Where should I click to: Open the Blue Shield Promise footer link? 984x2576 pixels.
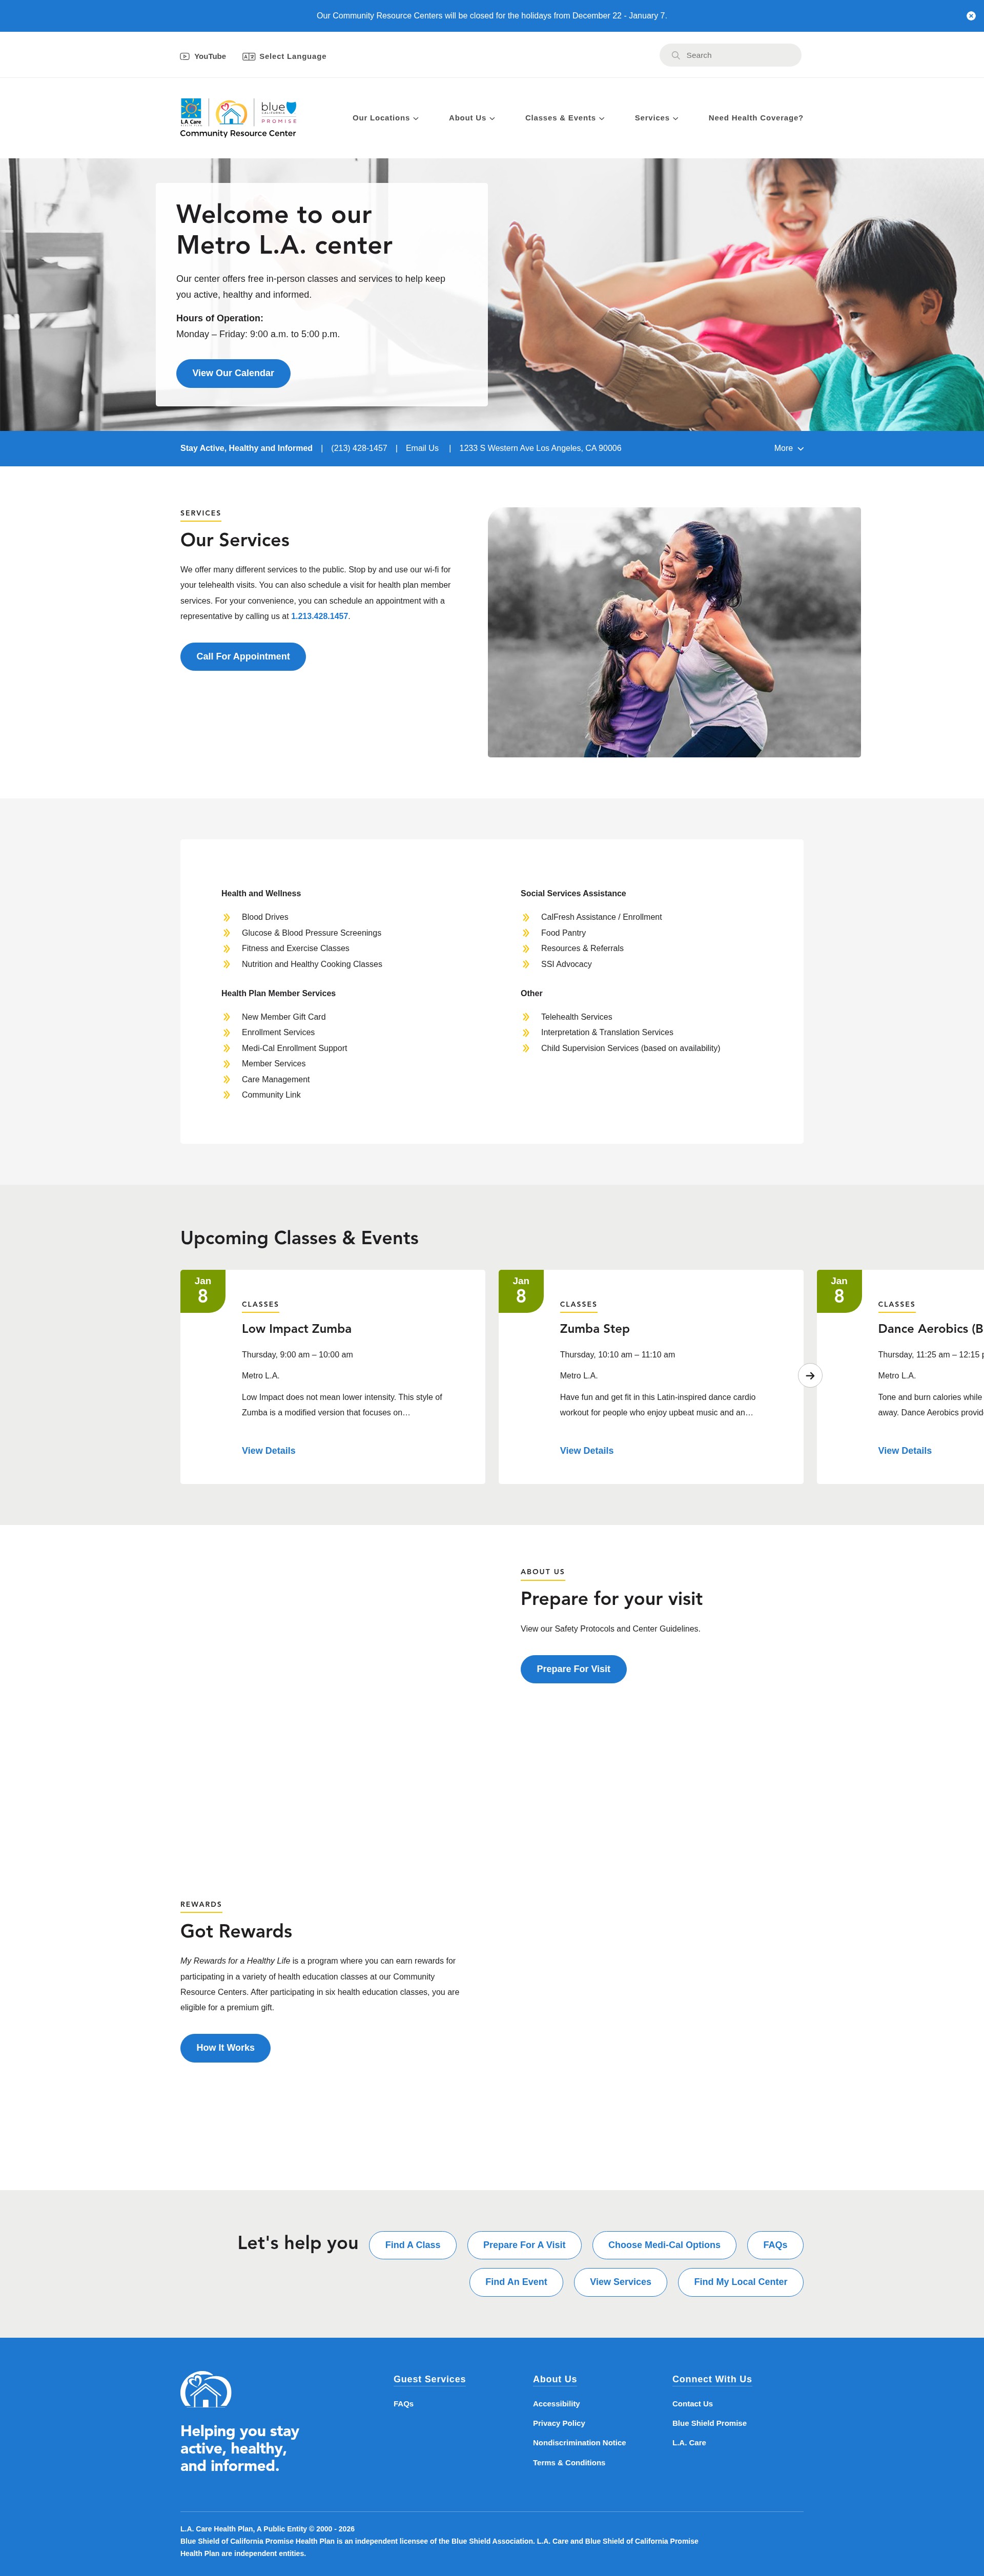click(709, 2423)
